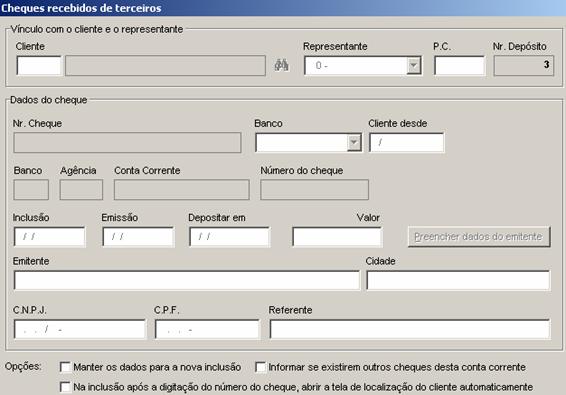566x395 pixels.
Task: Click the Número do cheque field
Action: click(314, 190)
